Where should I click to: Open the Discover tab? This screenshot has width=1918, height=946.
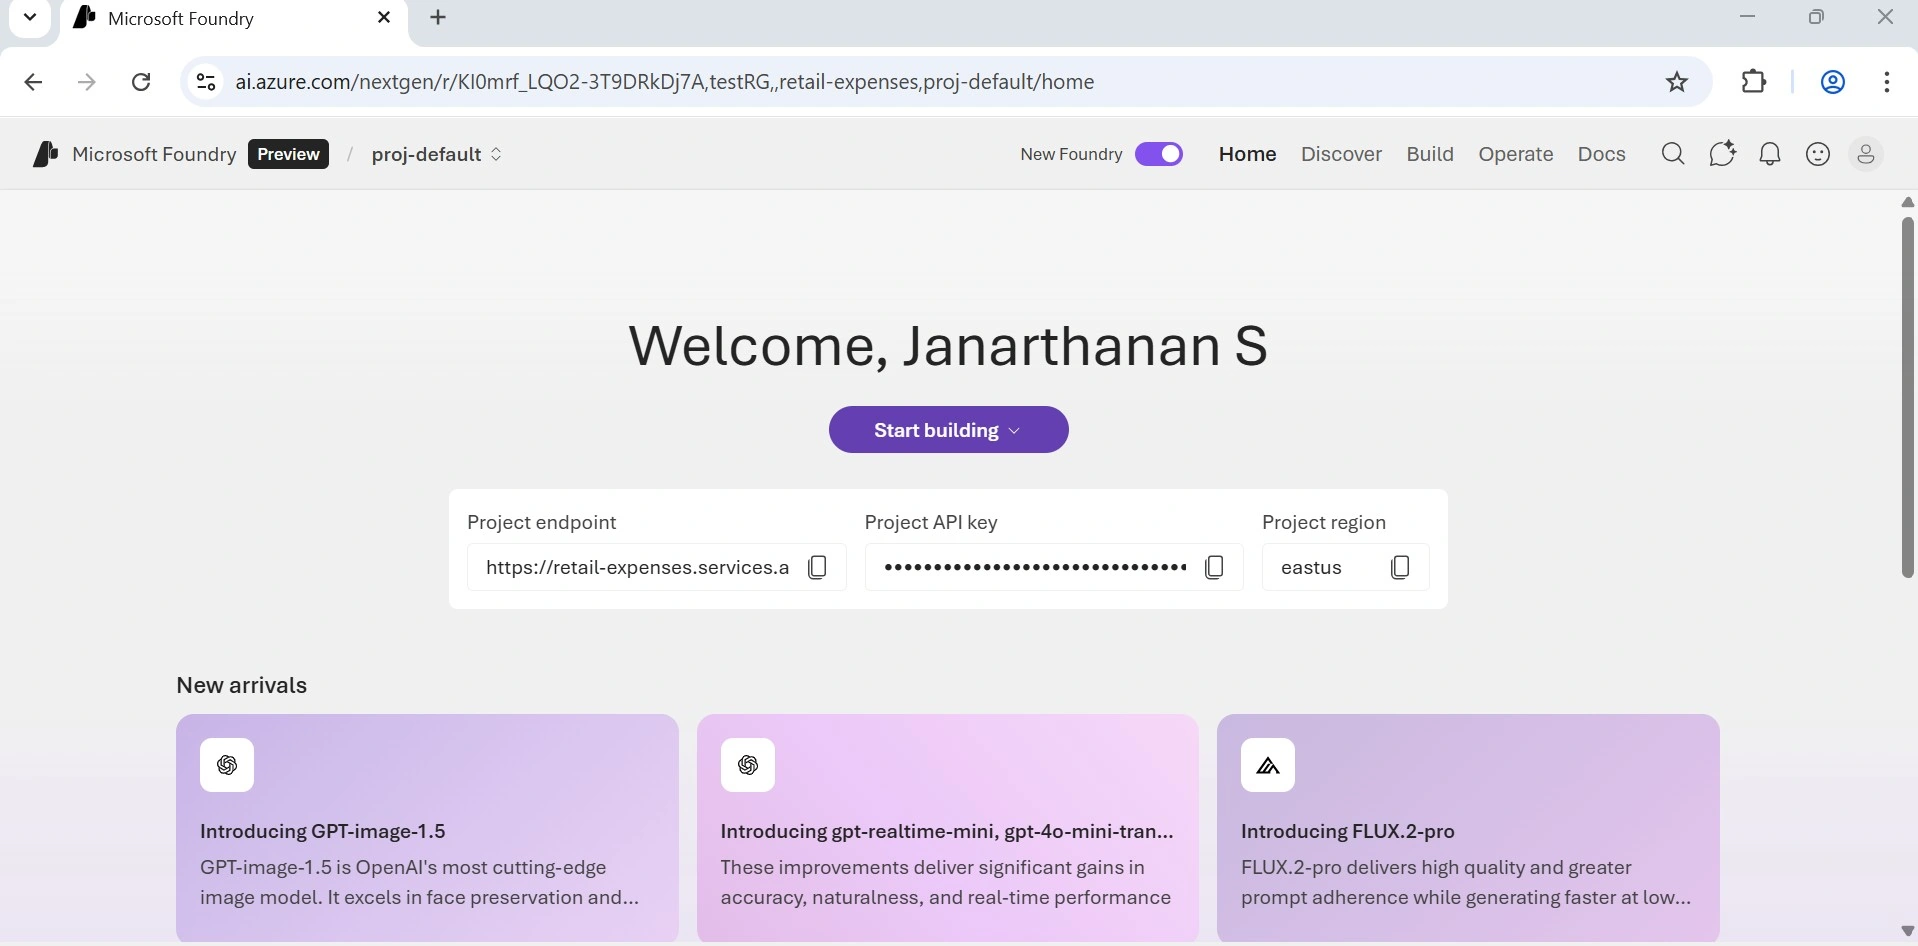coord(1341,154)
